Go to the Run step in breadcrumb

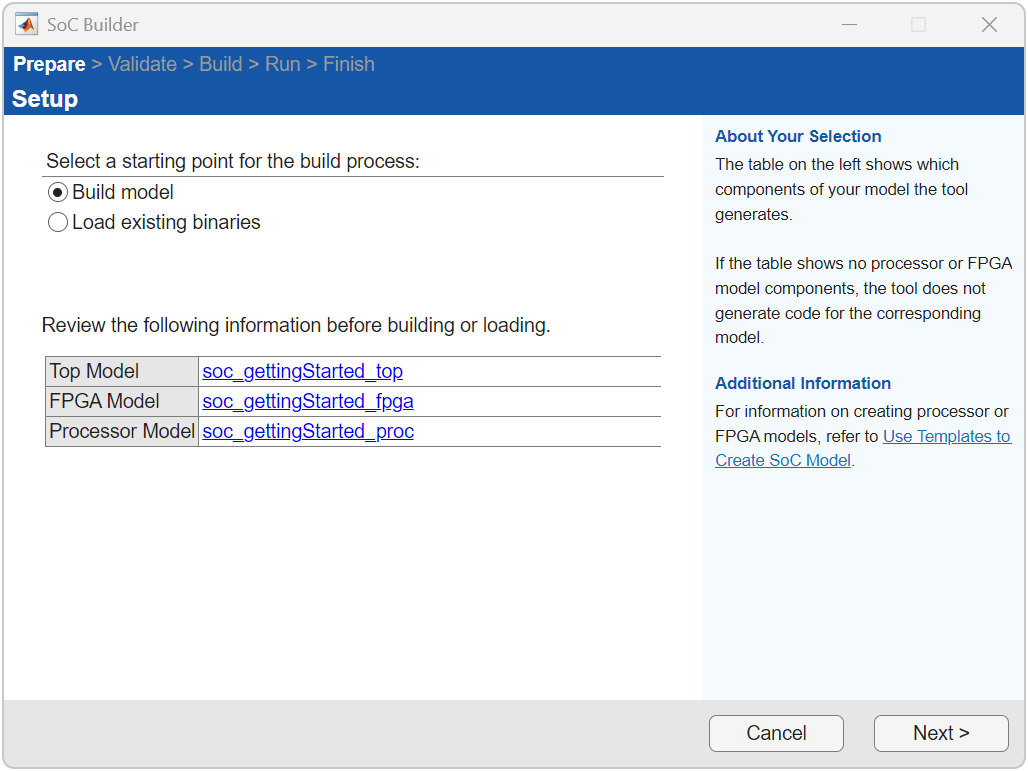click(282, 64)
